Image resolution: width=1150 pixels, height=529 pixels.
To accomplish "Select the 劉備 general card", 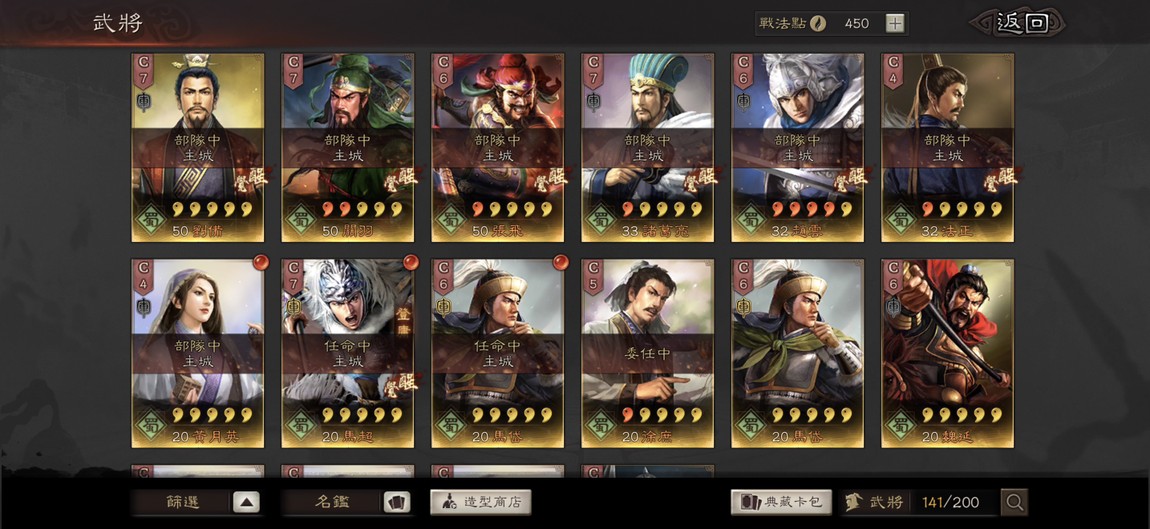I will pos(197,147).
